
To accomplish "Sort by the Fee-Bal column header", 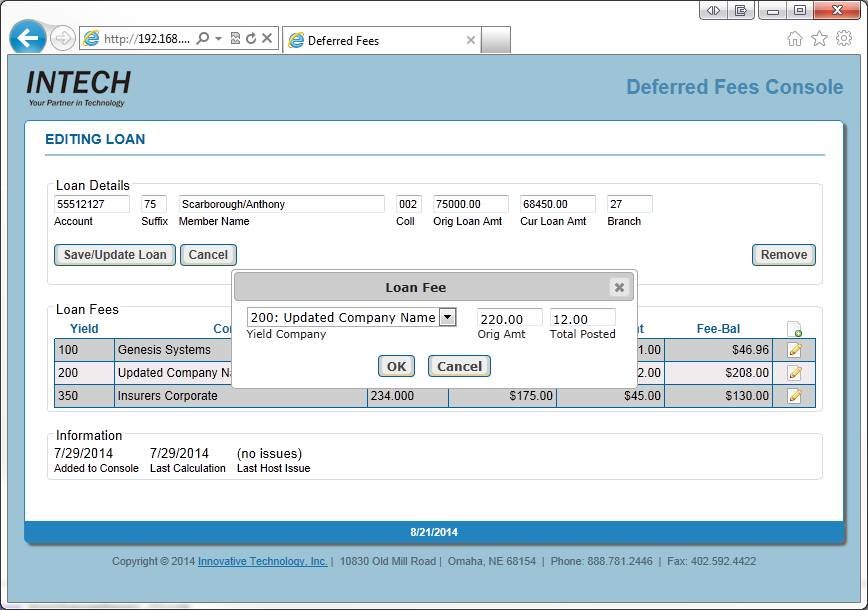I will click(x=718, y=329).
